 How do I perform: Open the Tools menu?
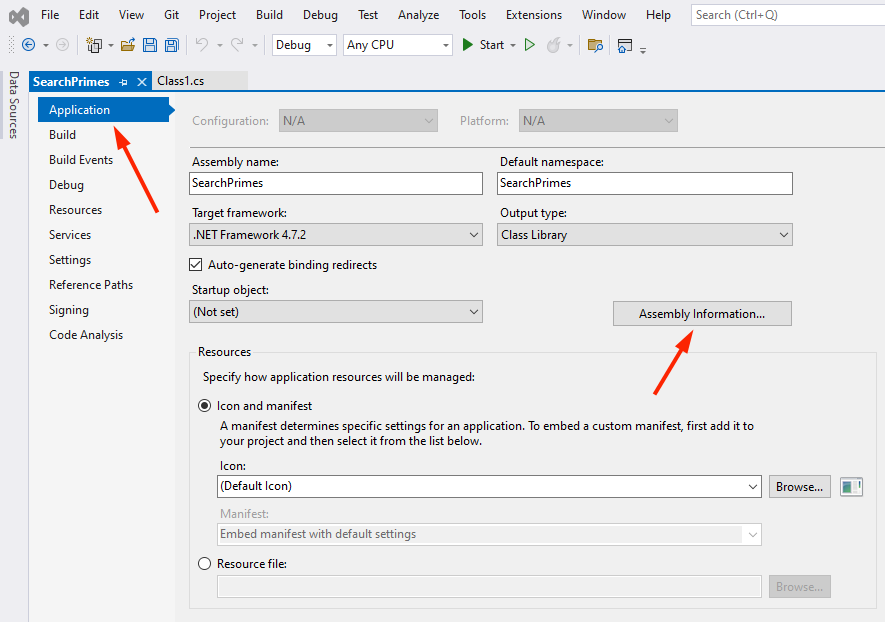(x=472, y=15)
